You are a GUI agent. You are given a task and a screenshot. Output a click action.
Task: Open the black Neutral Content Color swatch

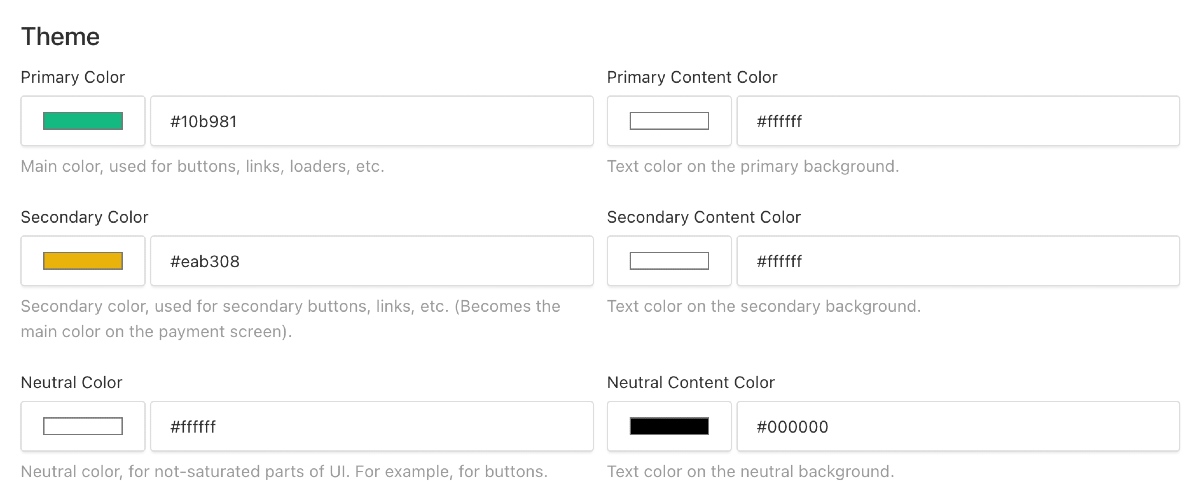[669, 426]
